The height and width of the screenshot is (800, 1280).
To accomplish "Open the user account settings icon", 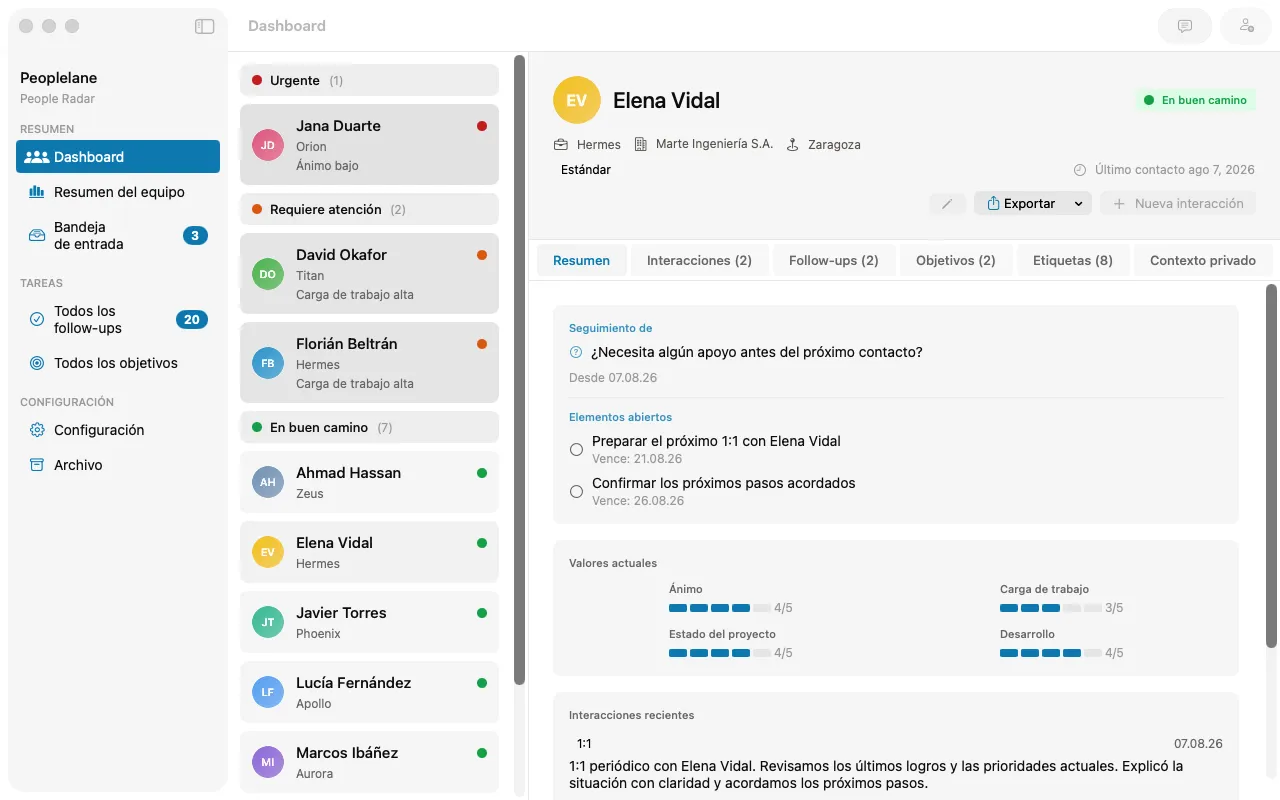I will [x=1246, y=26].
